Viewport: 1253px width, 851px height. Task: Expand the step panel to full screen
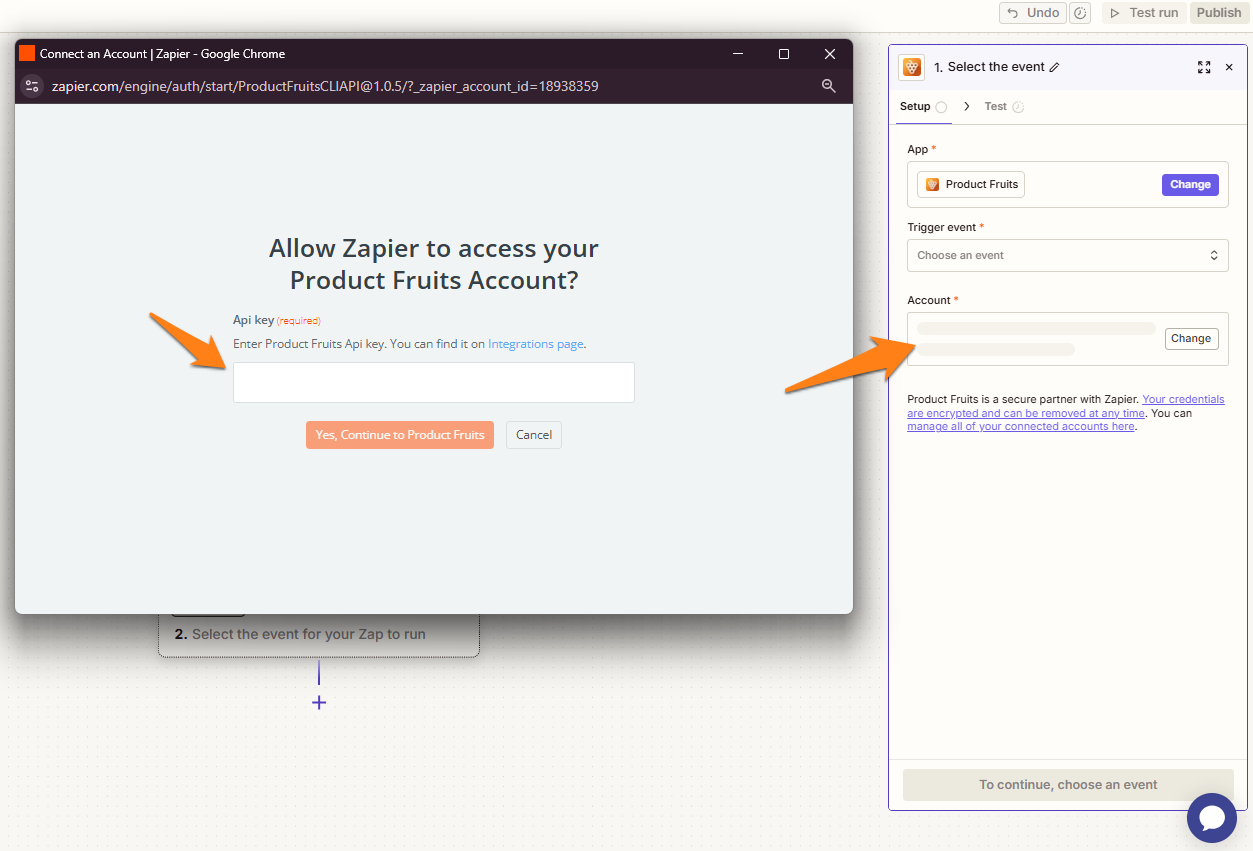point(1204,67)
